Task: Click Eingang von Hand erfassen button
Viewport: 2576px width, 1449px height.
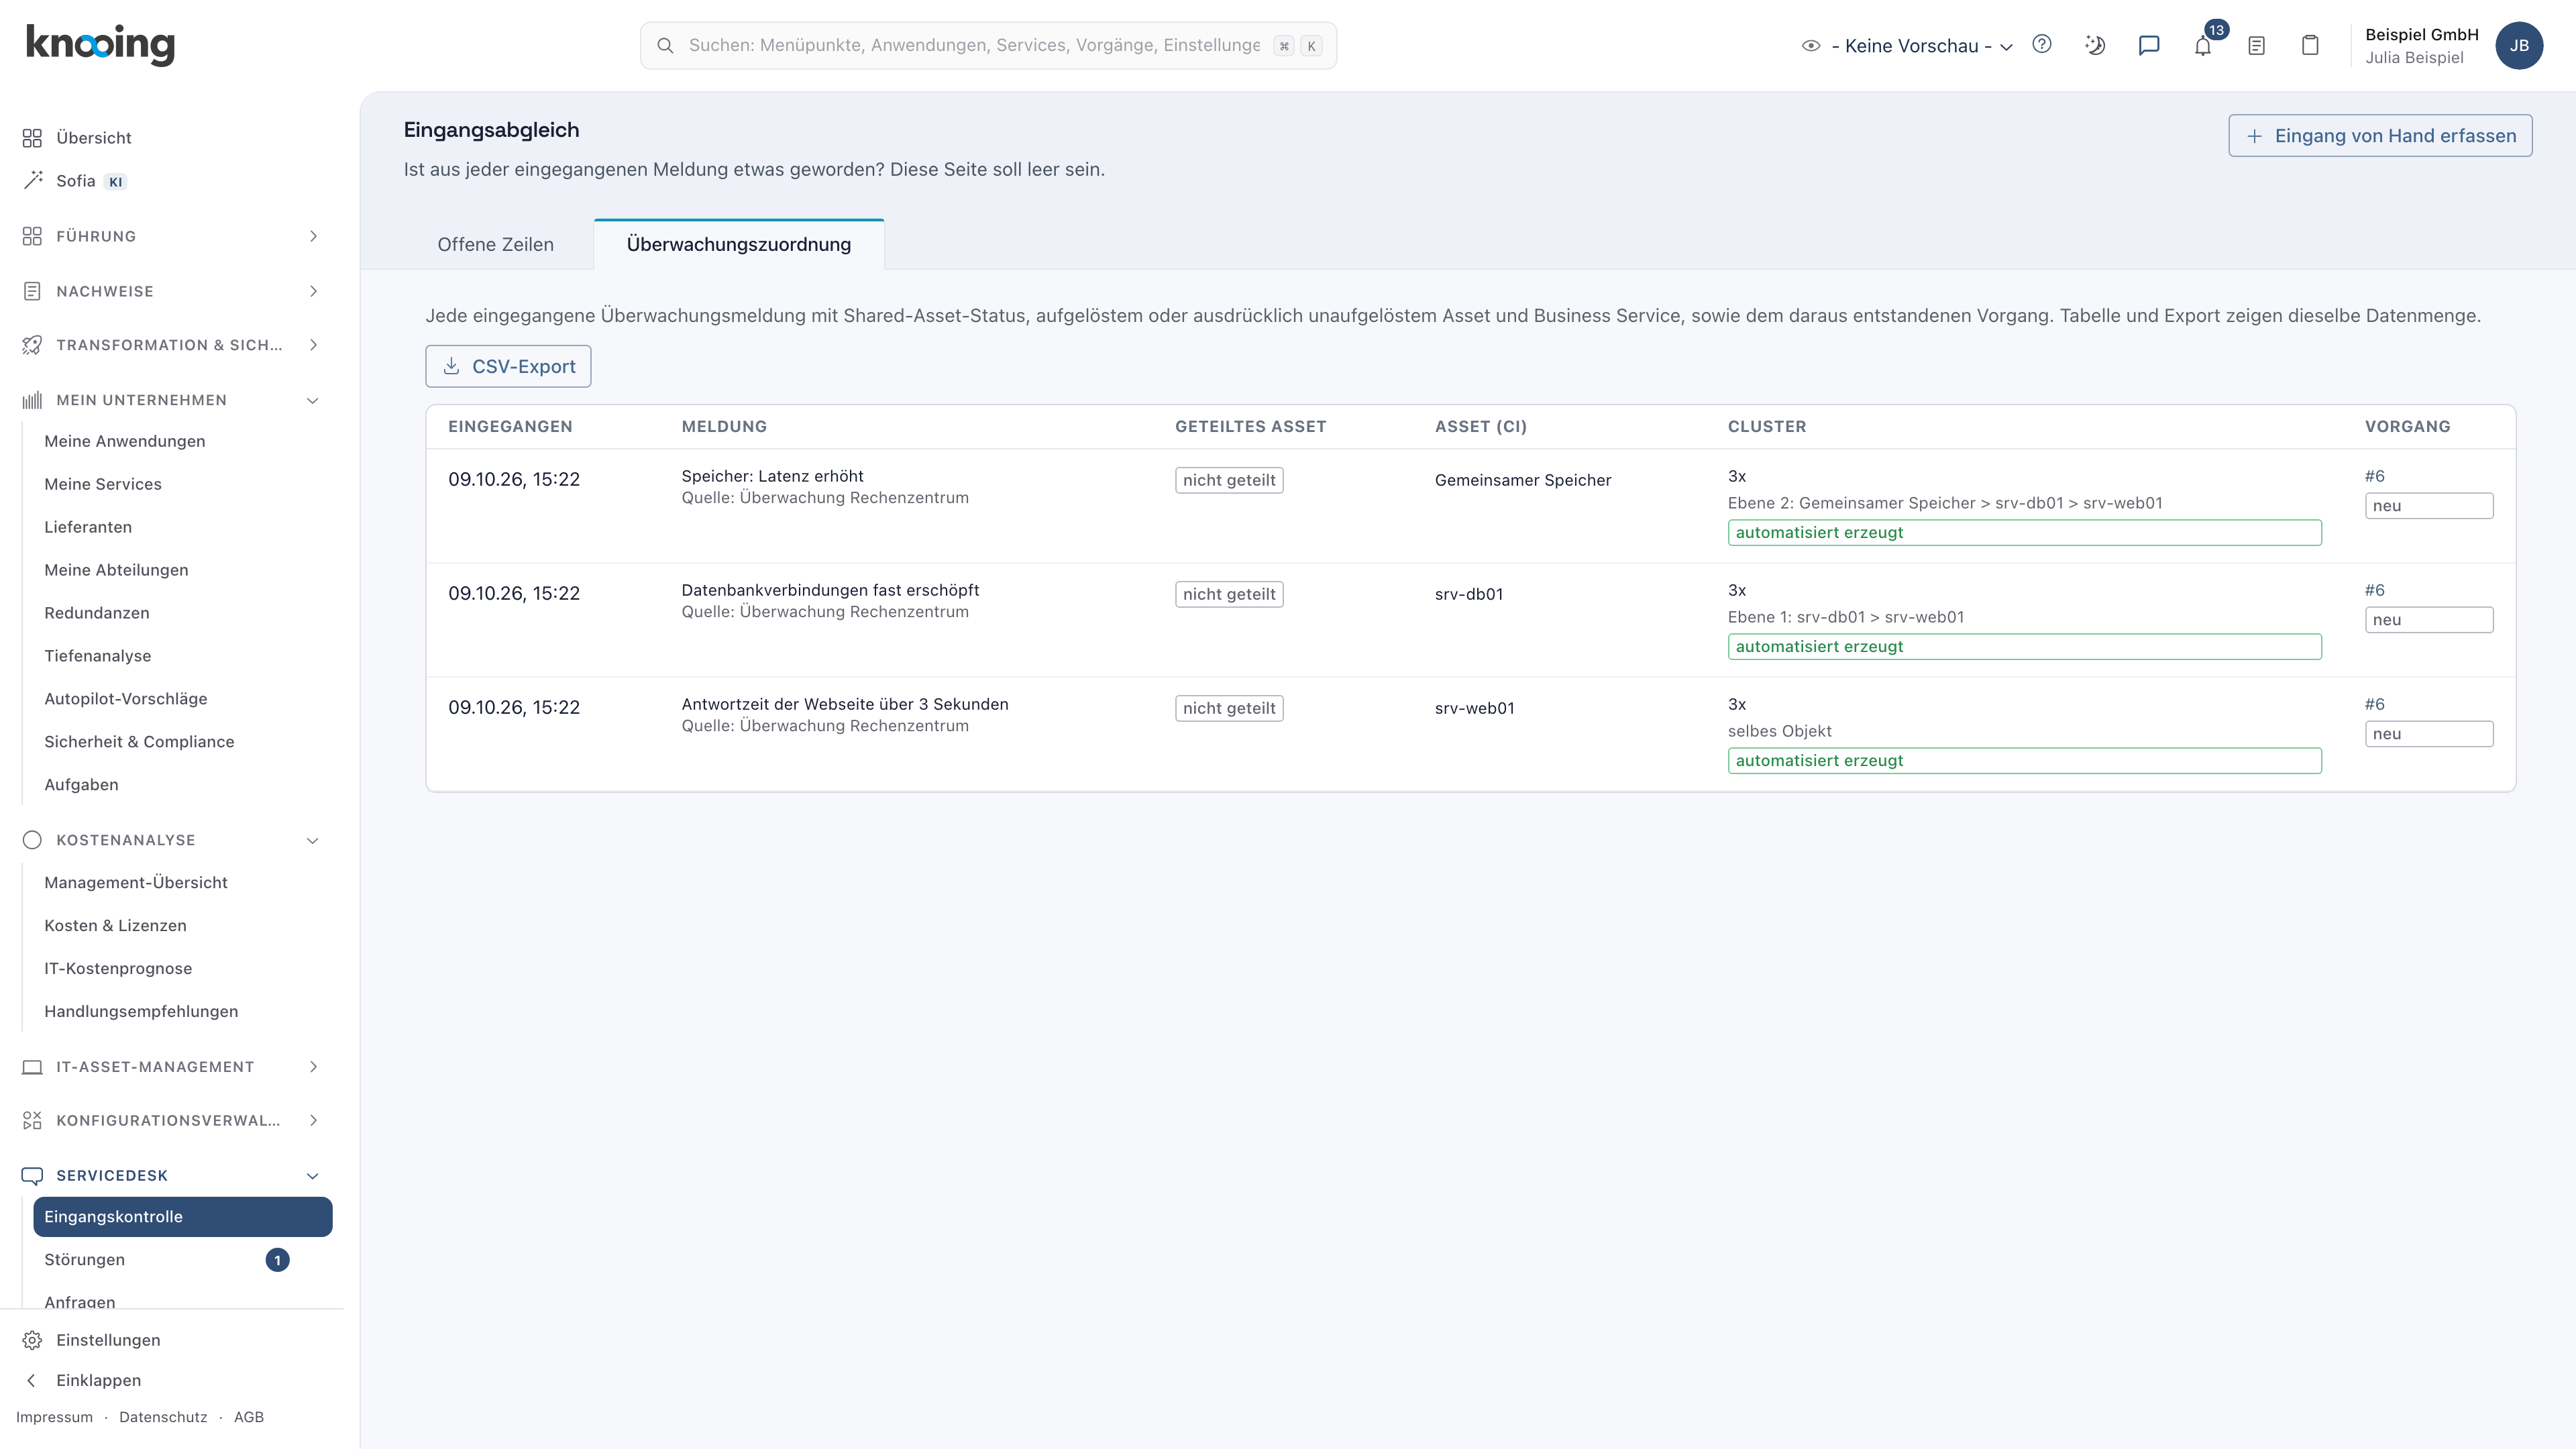Action: (2380, 135)
